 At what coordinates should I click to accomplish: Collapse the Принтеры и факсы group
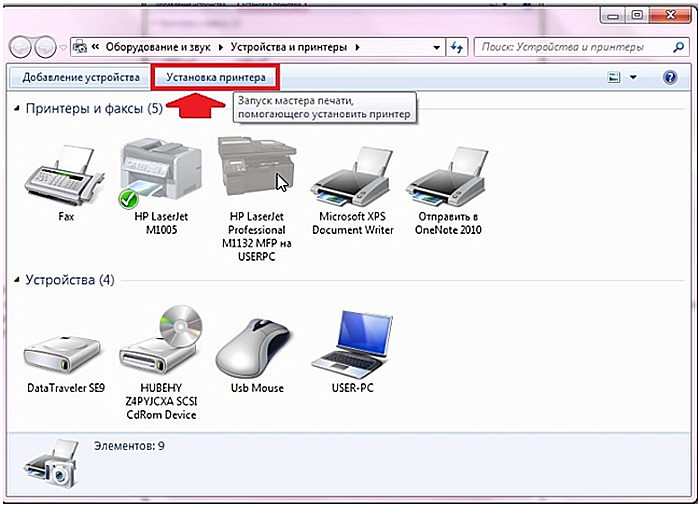(17, 108)
